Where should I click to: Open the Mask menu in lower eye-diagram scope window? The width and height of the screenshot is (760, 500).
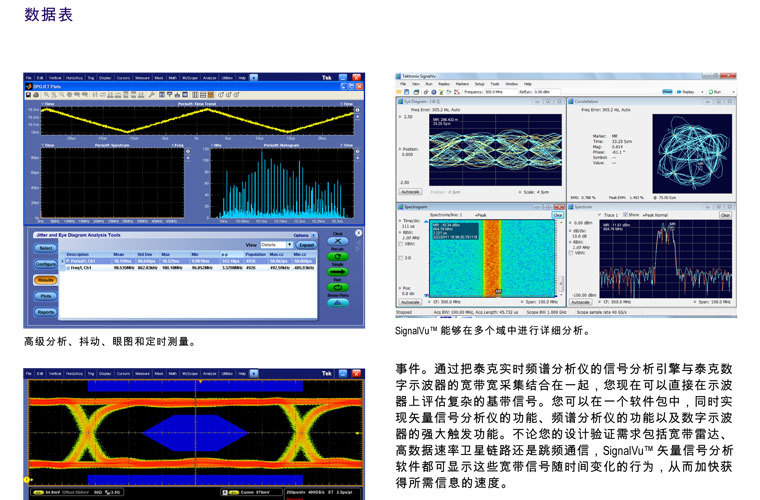pyautogui.click(x=158, y=374)
